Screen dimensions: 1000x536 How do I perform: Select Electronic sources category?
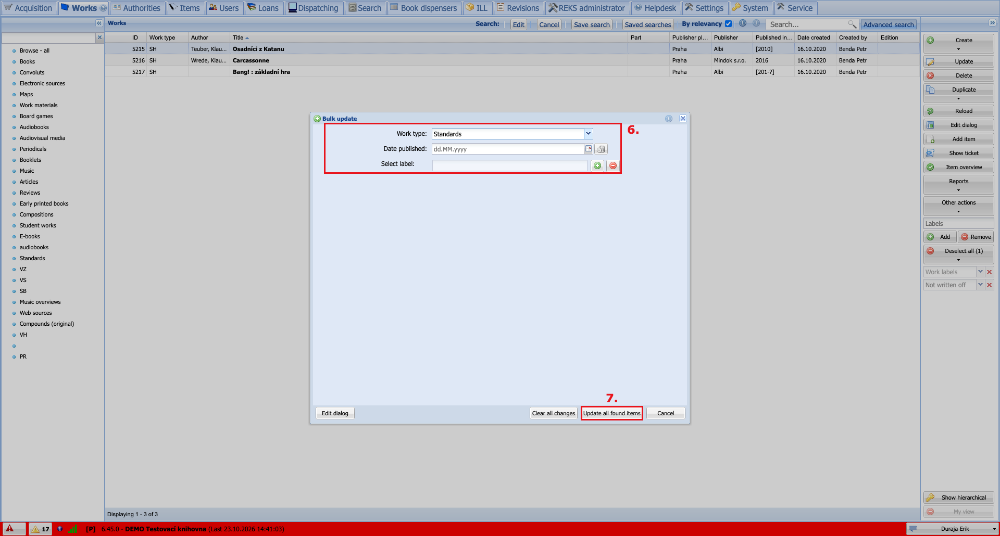click(x=42, y=83)
